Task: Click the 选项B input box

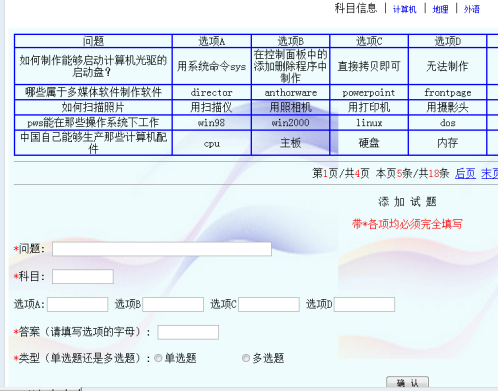Action: pyautogui.click(x=173, y=304)
